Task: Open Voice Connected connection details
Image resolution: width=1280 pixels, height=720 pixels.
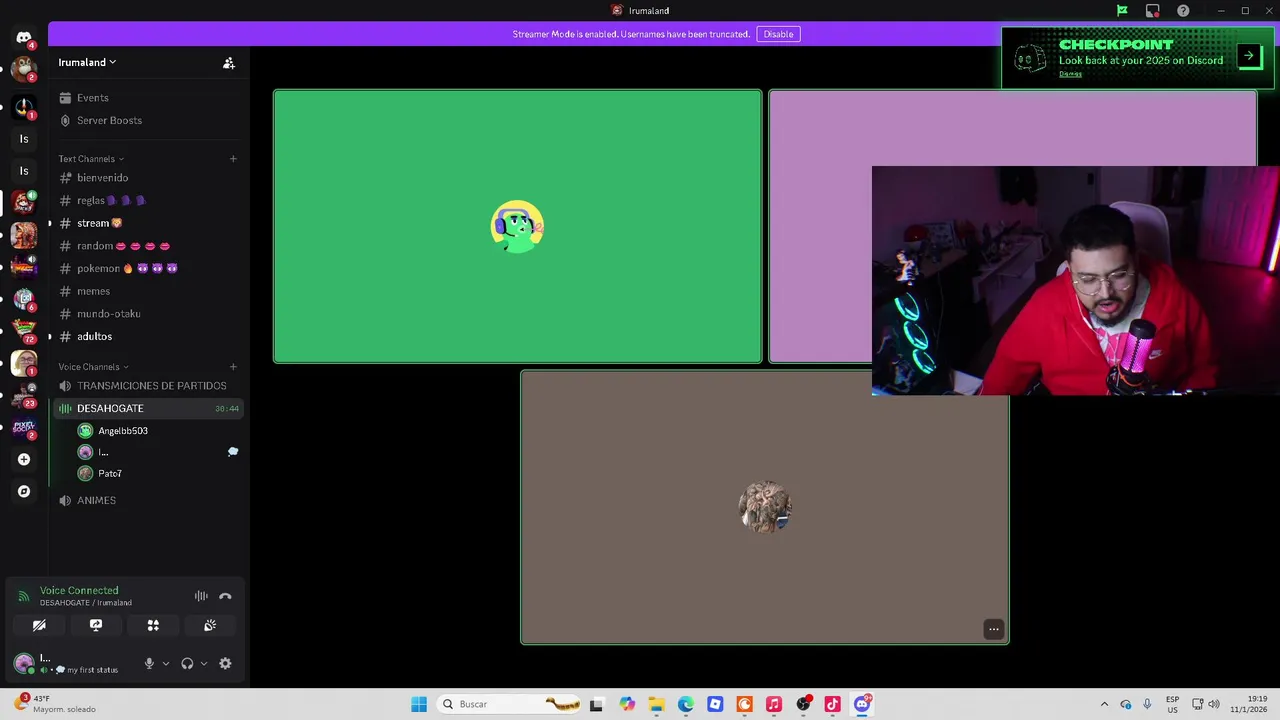Action: click(79, 591)
